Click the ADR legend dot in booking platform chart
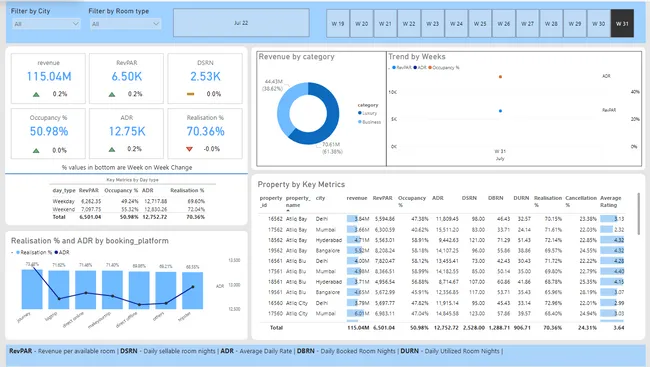Screen dimensions: 650x367 coord(56,252)
